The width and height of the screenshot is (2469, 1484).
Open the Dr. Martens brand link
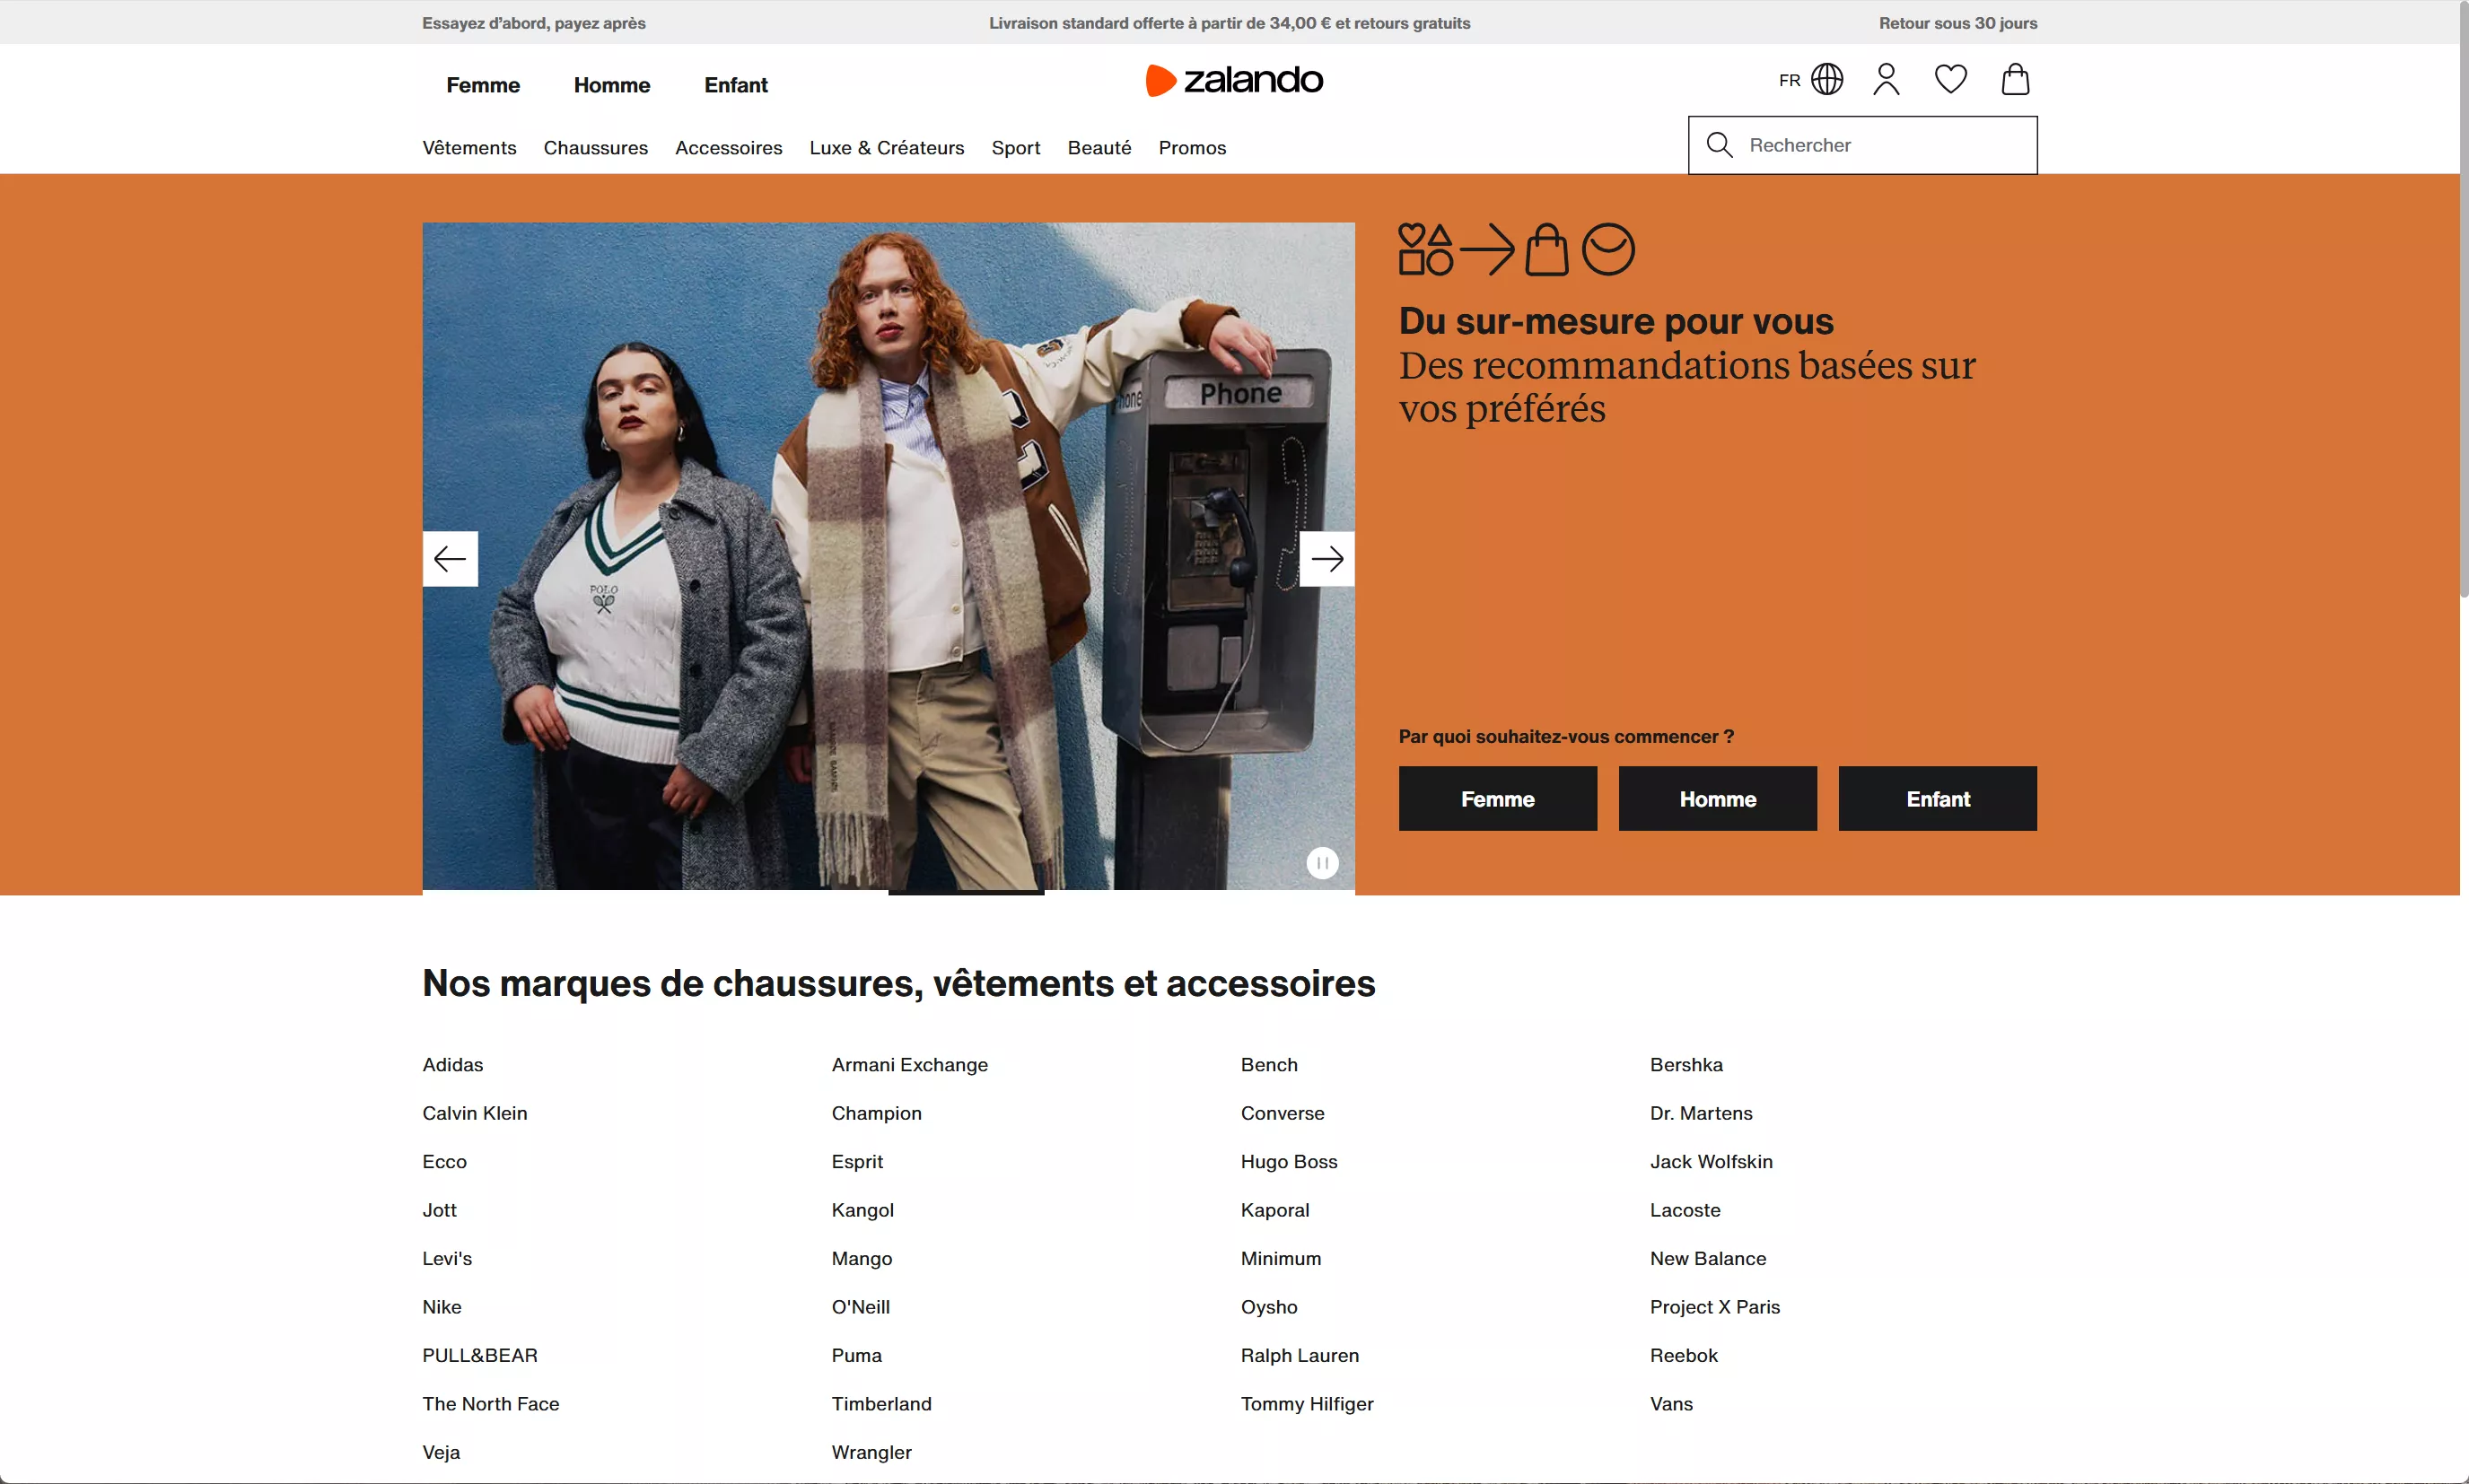click(x=1701, y=1113)
